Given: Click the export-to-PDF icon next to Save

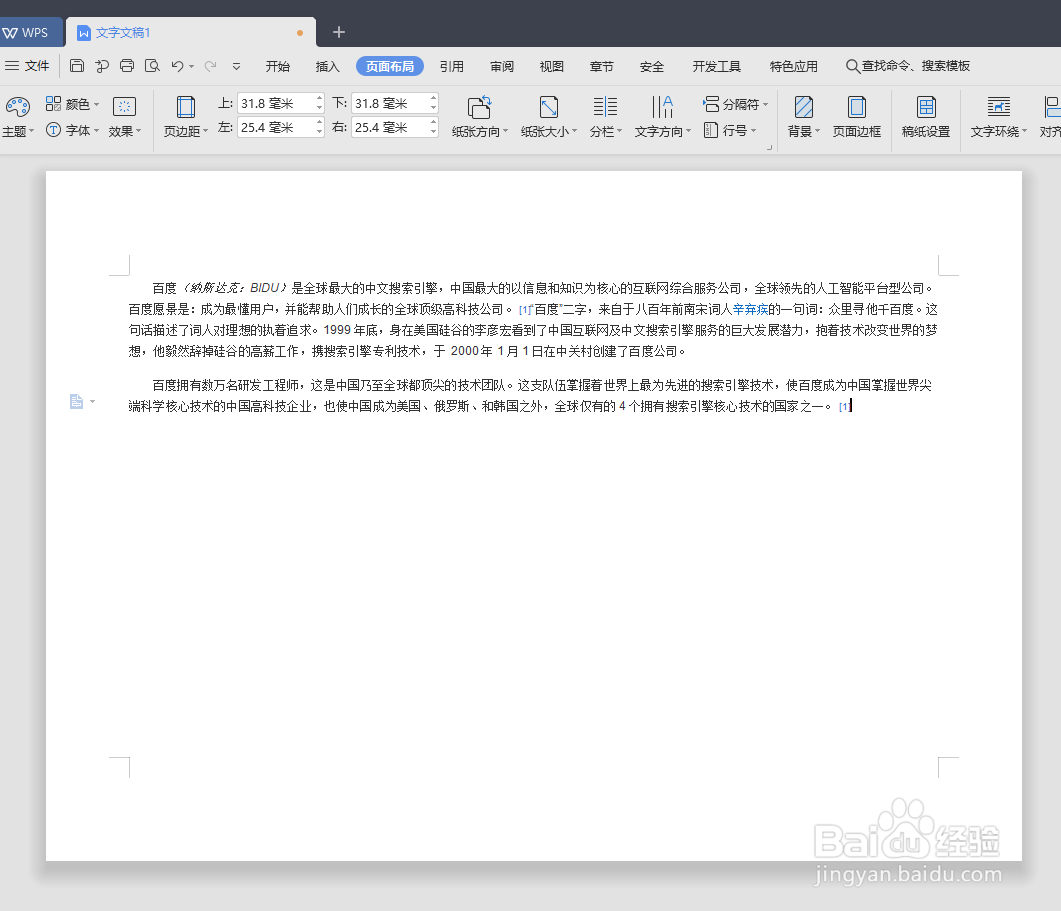Looking at the screenshot, I should pos(102,66).
